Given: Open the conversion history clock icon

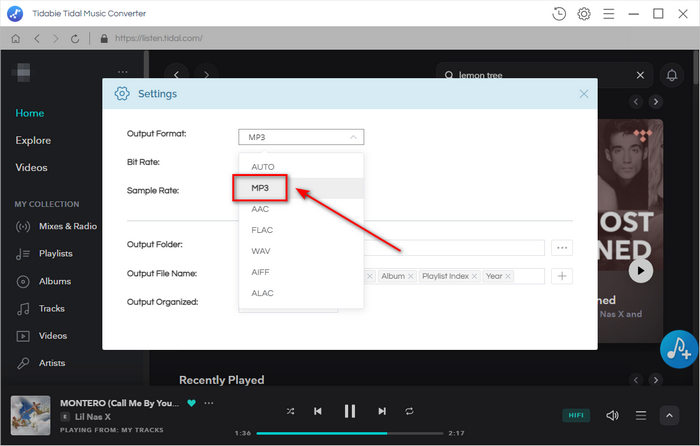Looking at the screenshot, I should pos(559,14).
